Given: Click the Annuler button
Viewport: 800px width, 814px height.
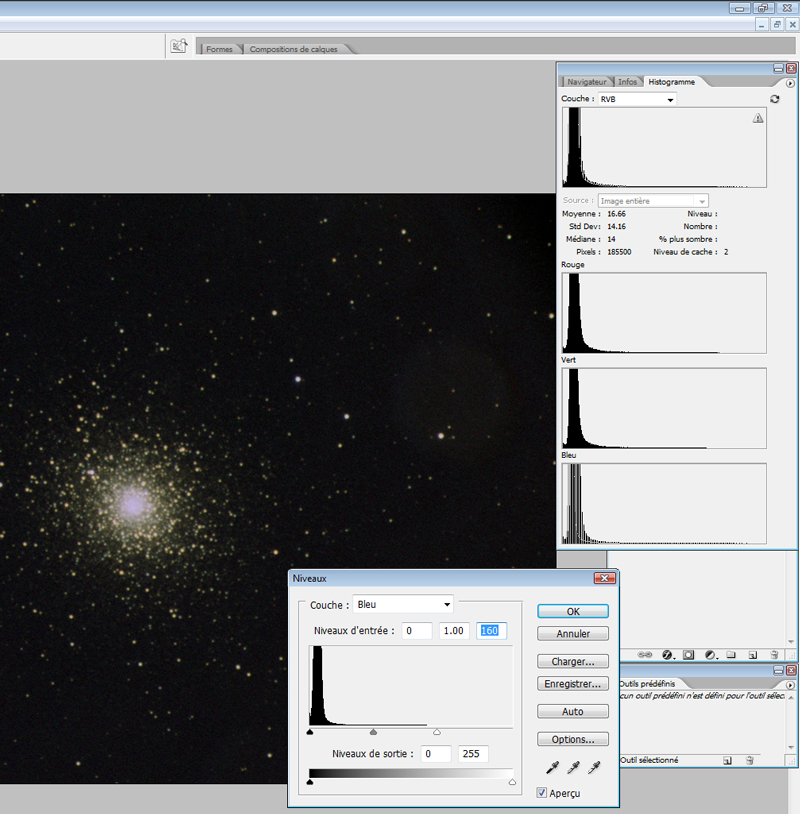Looking at the screenshot, I should tap(572, 633).
